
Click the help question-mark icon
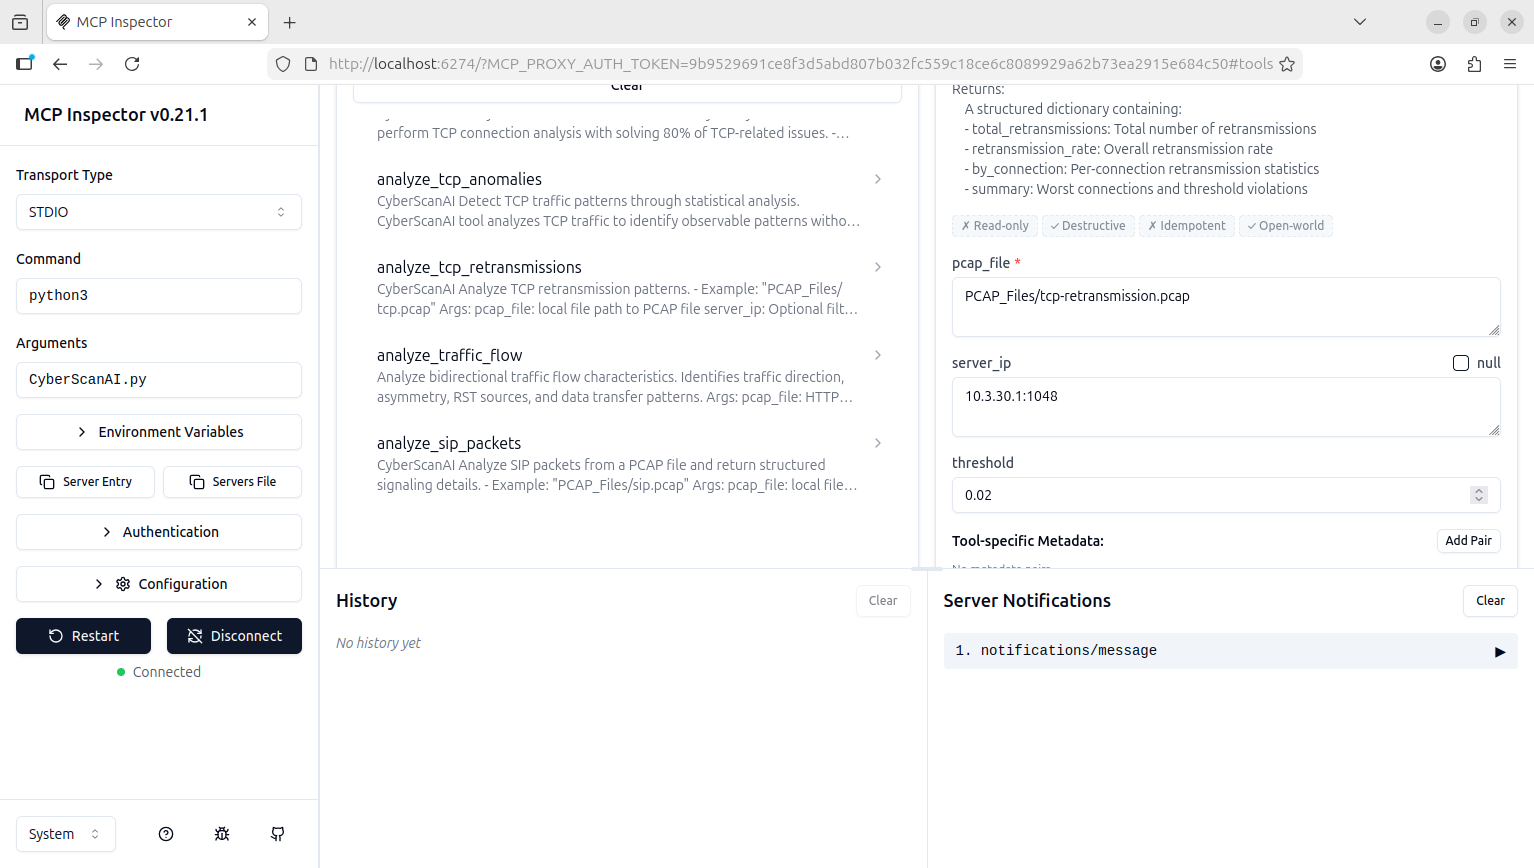166,834
